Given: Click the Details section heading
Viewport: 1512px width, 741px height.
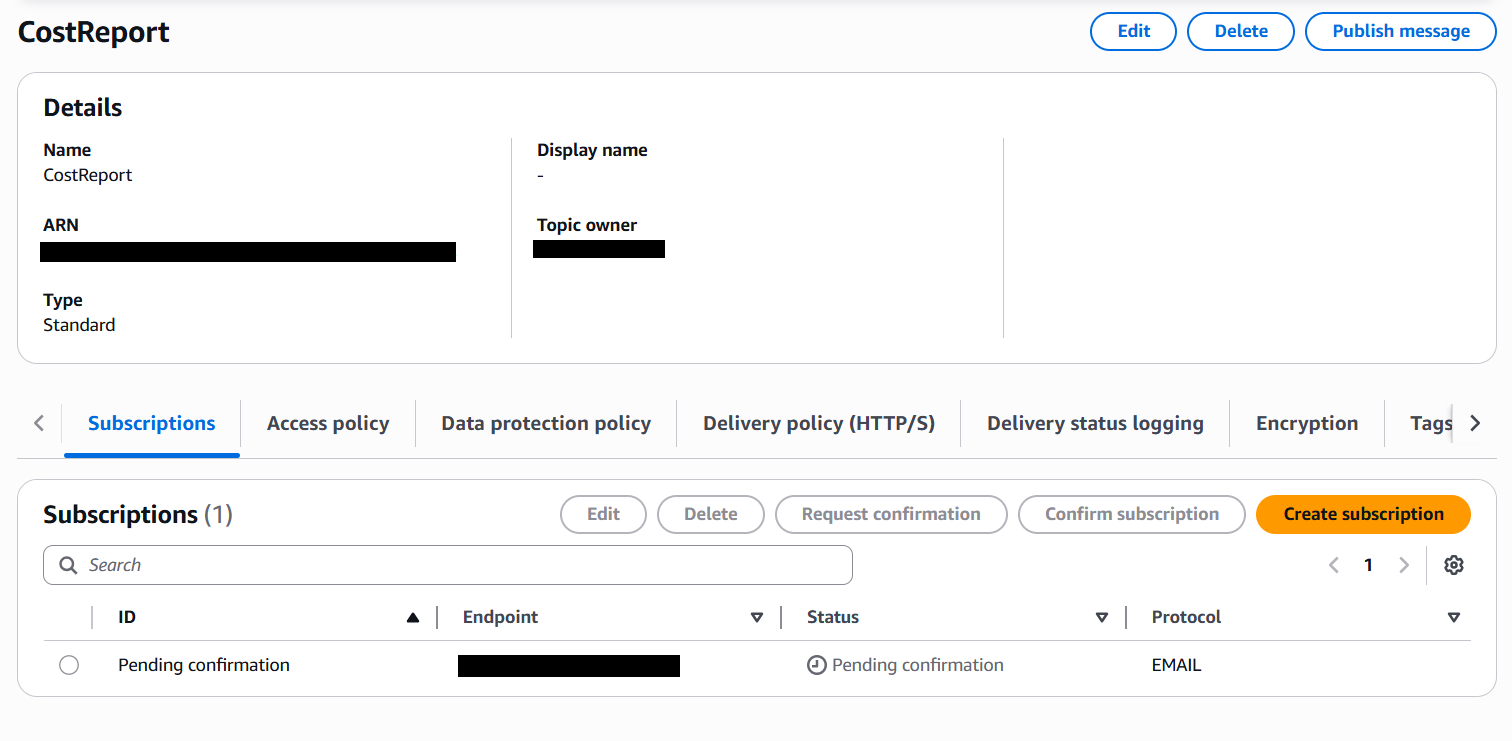Looking at the screenshot, I should (x=83, y=108).
